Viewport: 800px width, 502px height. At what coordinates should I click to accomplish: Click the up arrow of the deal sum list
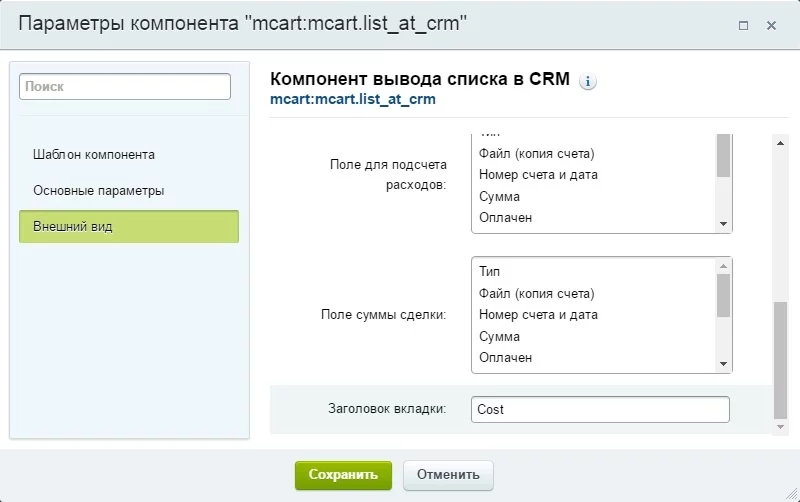(x=723, y=266)
